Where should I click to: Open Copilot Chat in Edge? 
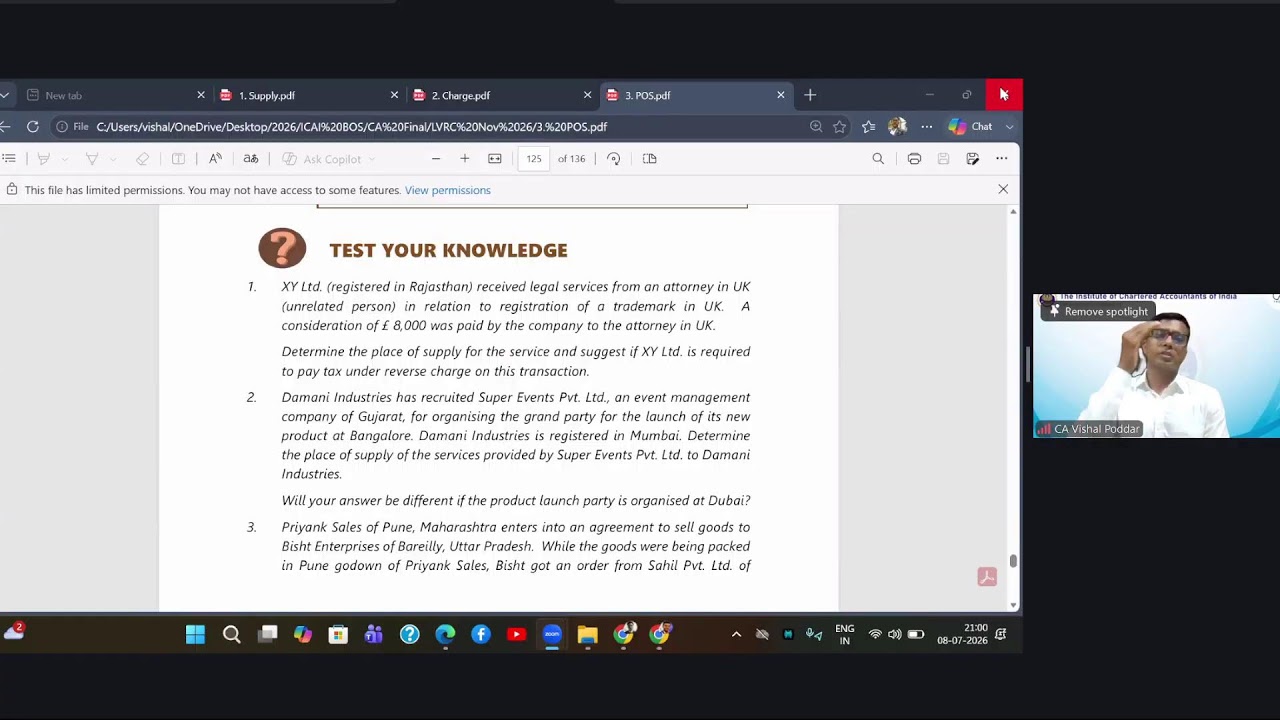970,127
